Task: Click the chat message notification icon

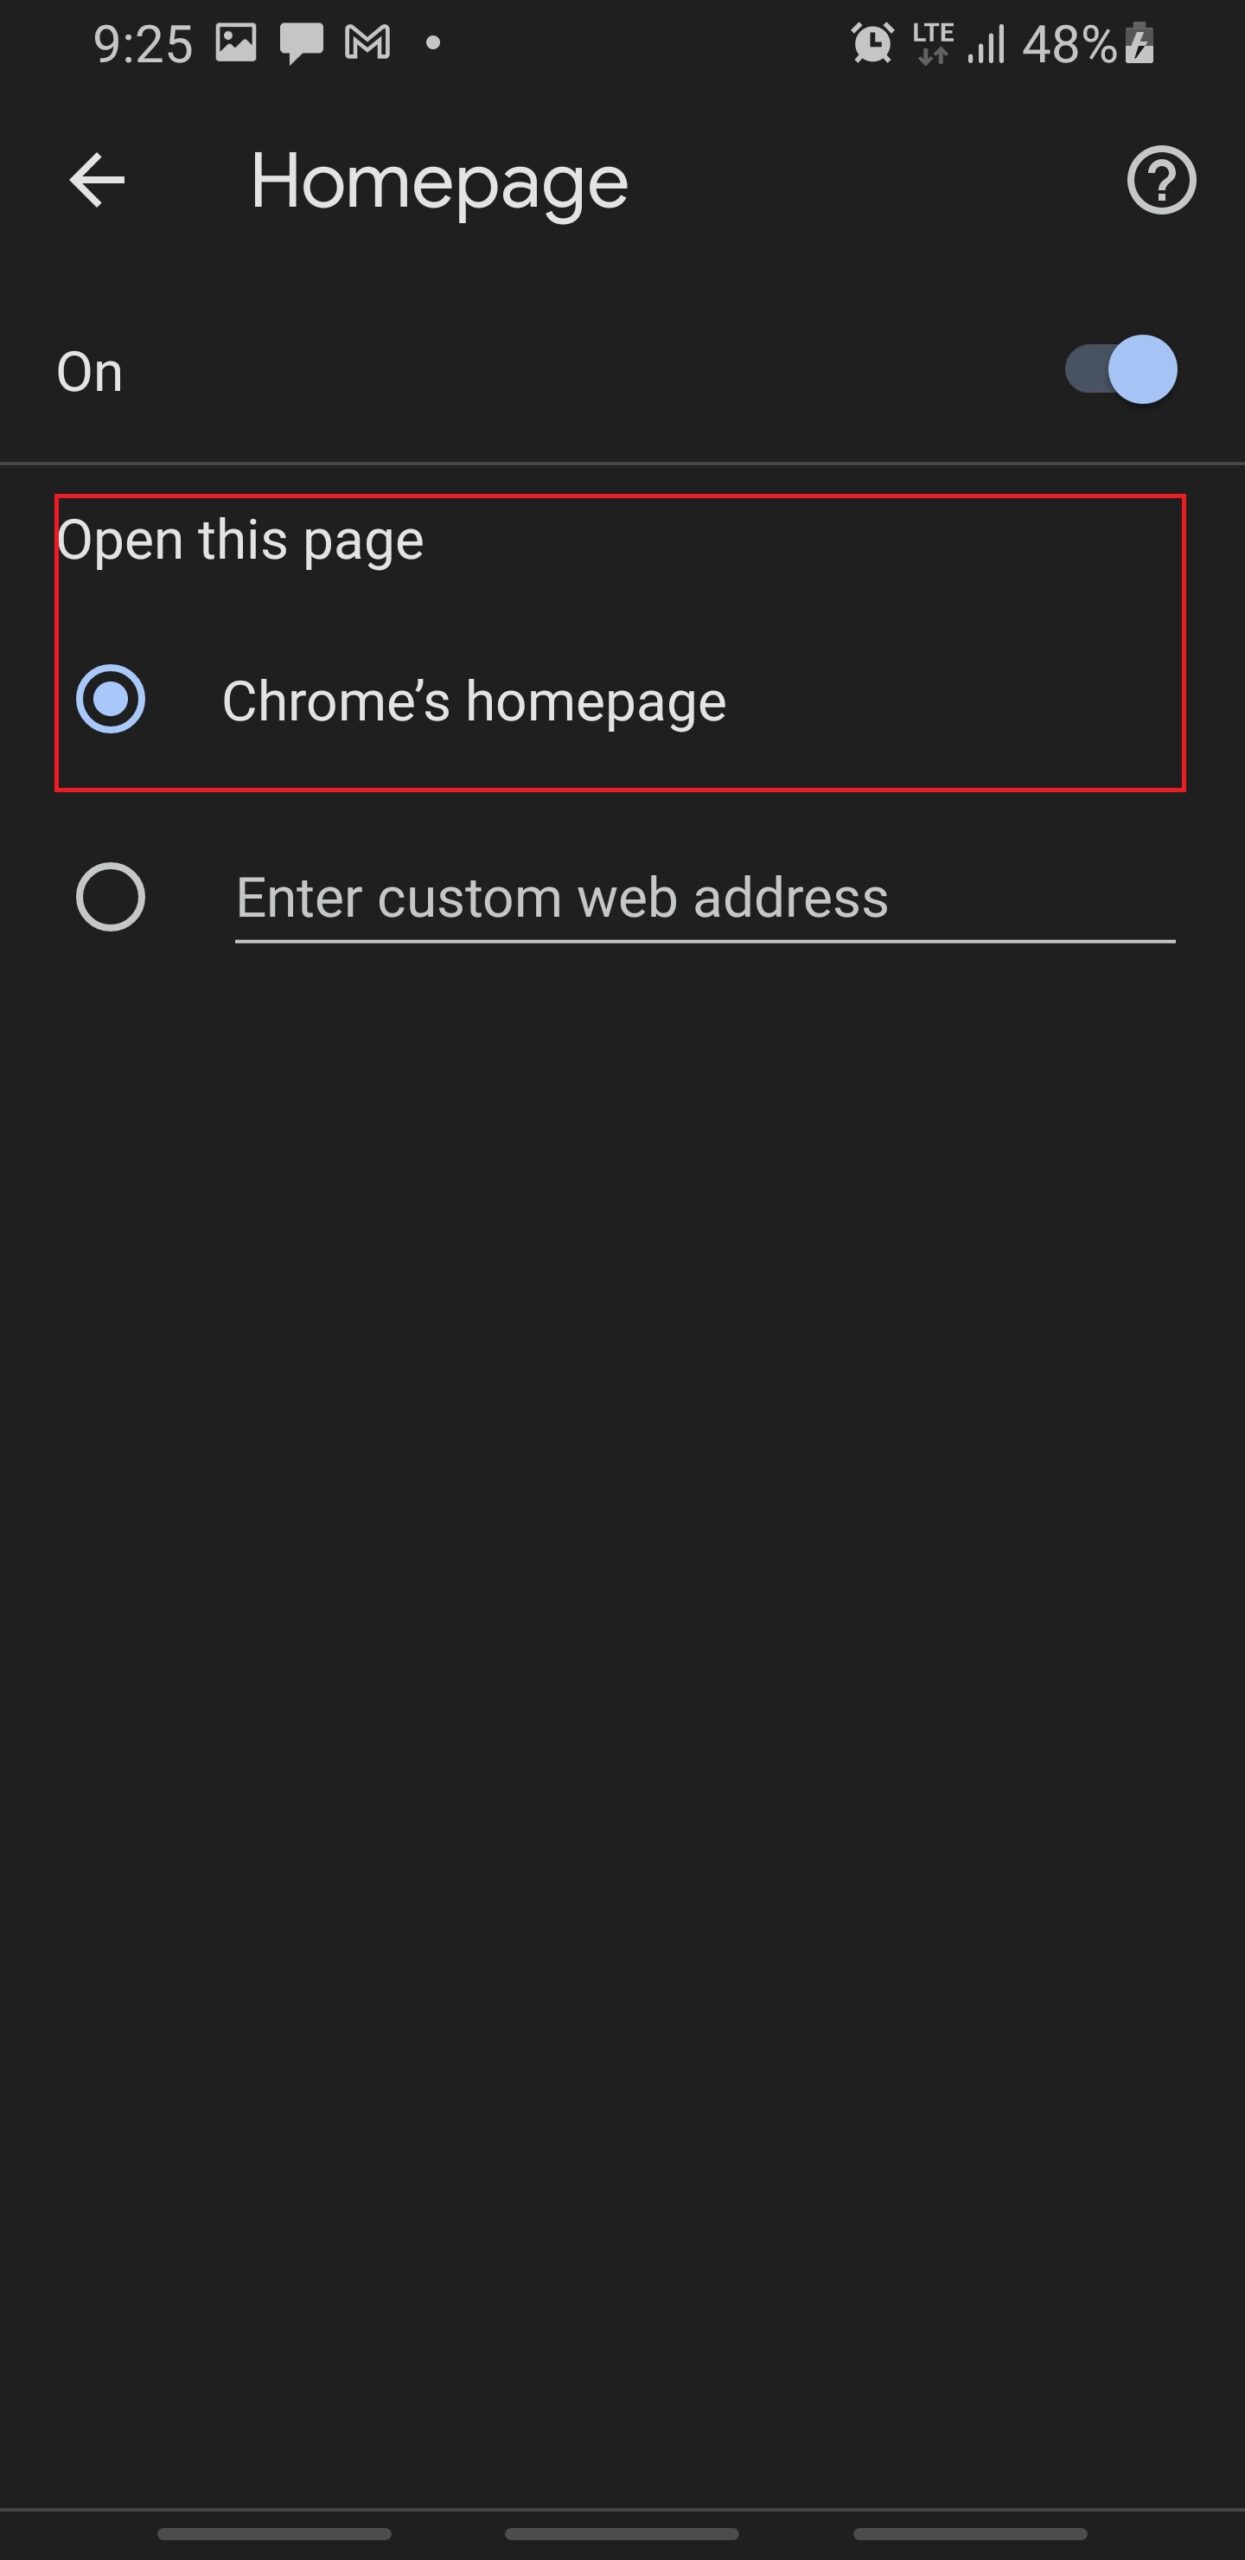Action: click(x=300, y=44)
